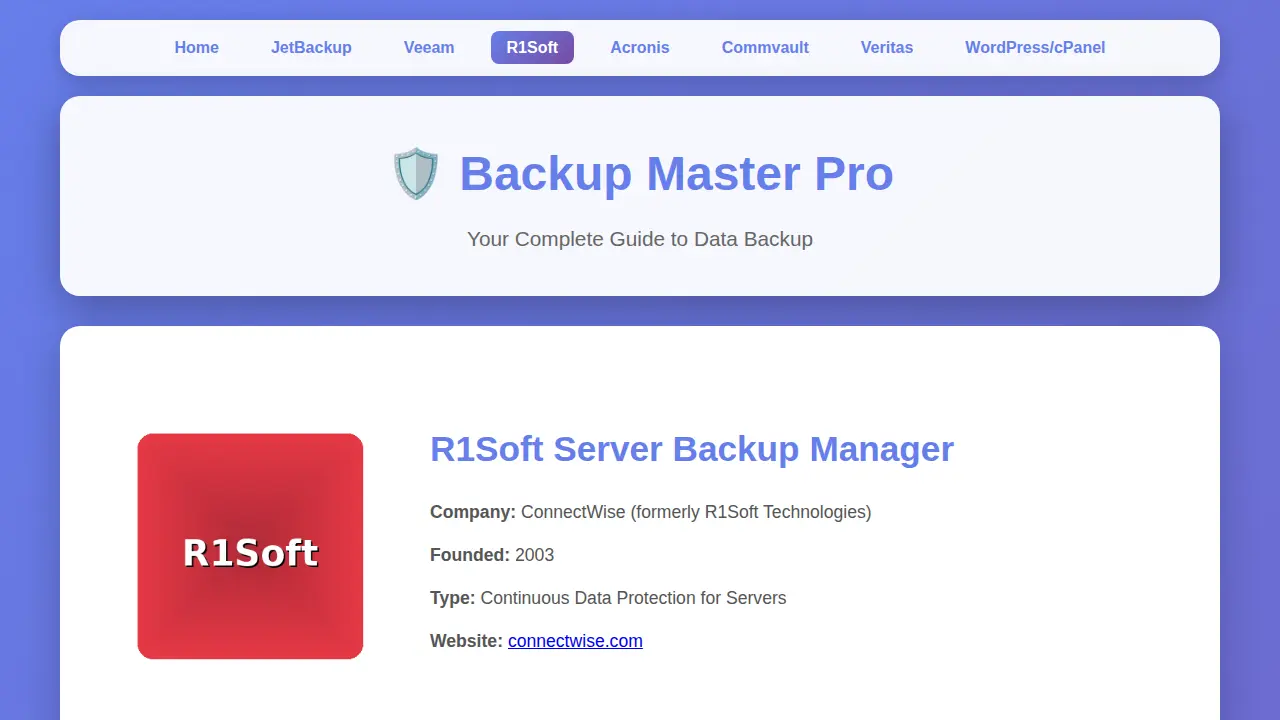Click 'Your Complete Guide to Data Backup' tagline
Viewport: 1280px width, 720px height.
640,239
